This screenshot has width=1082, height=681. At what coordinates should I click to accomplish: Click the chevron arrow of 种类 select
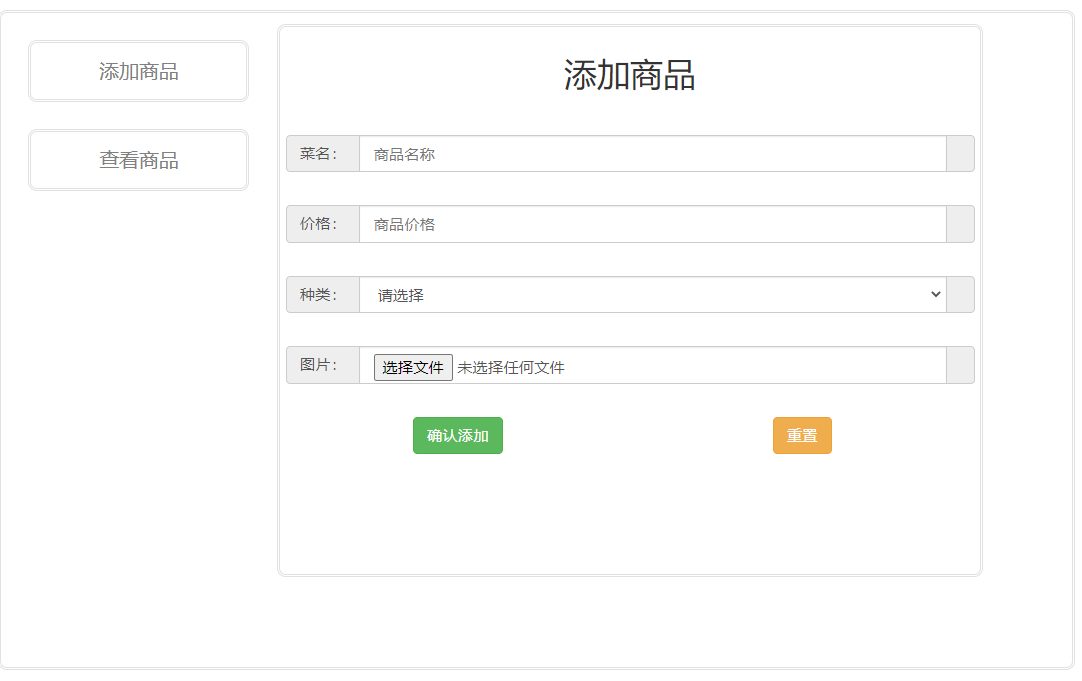pyautogui.click(x=935, y=294)
